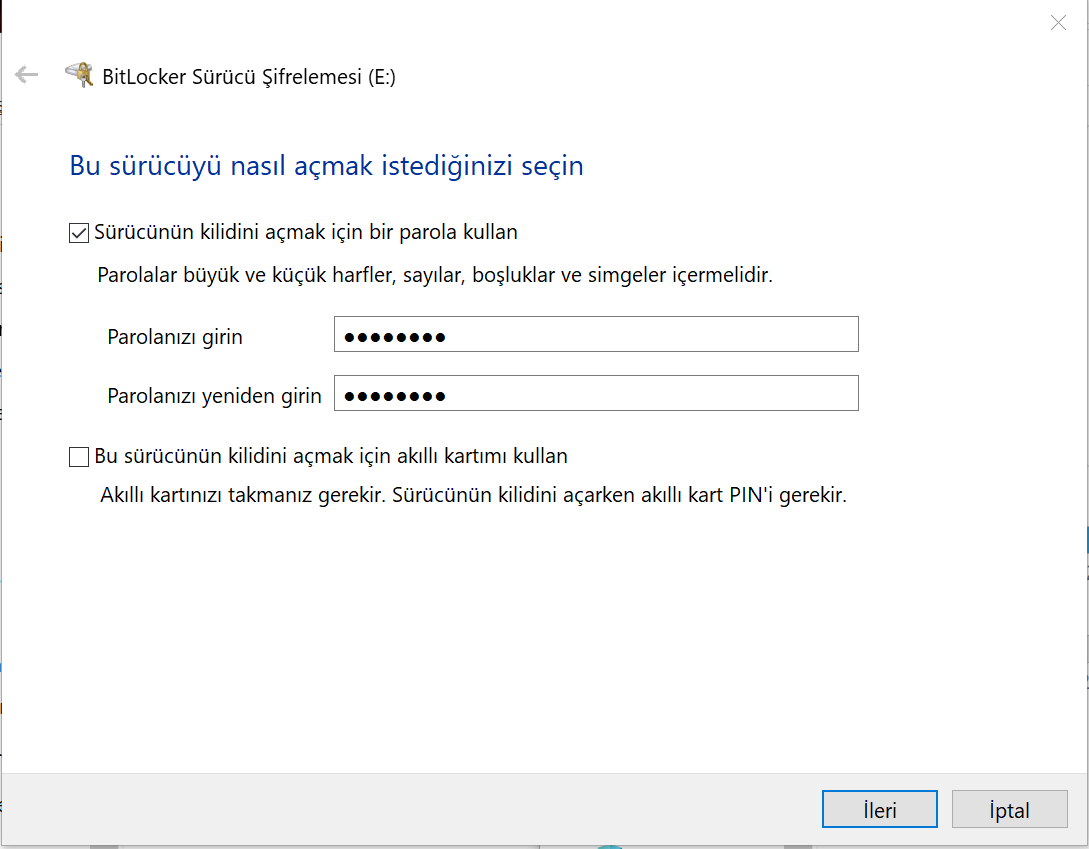
Task: Click the password requirements hint text
Action: pyautogui.click(x=434, y=275)
